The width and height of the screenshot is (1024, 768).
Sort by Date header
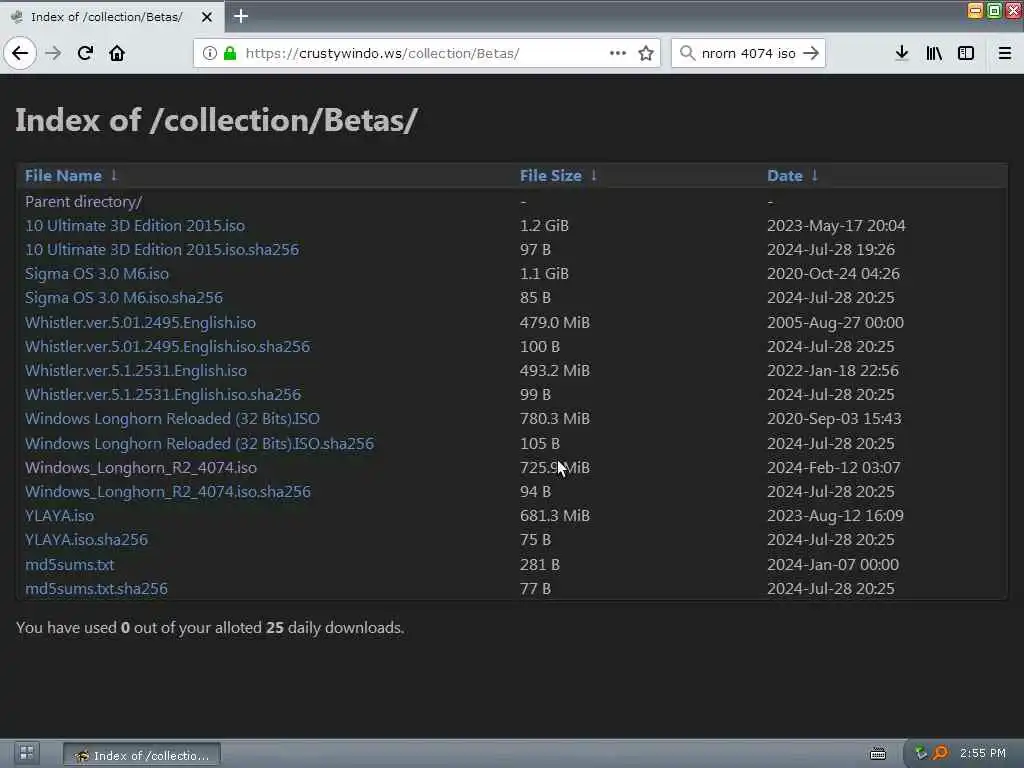(785, 176)
